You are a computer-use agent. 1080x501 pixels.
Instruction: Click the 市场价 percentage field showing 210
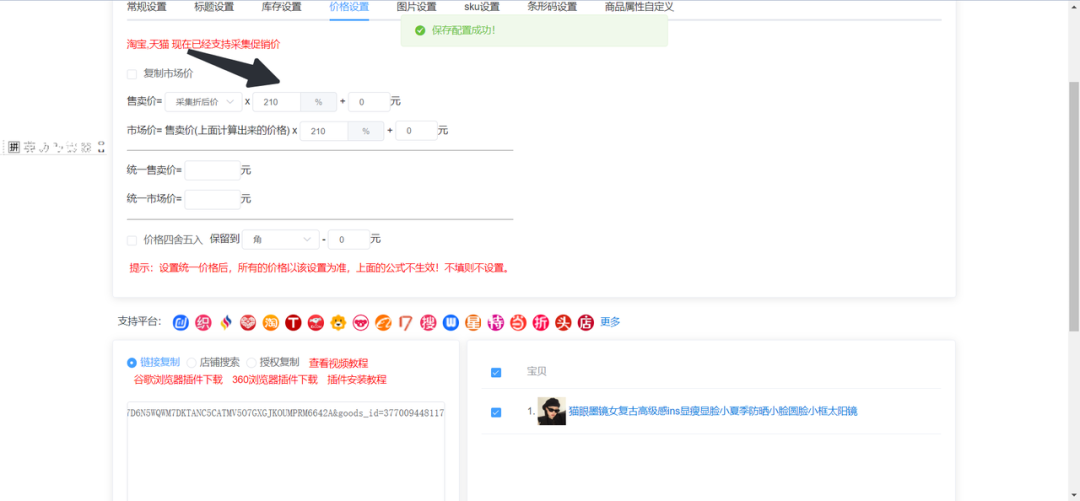point(323,130)
